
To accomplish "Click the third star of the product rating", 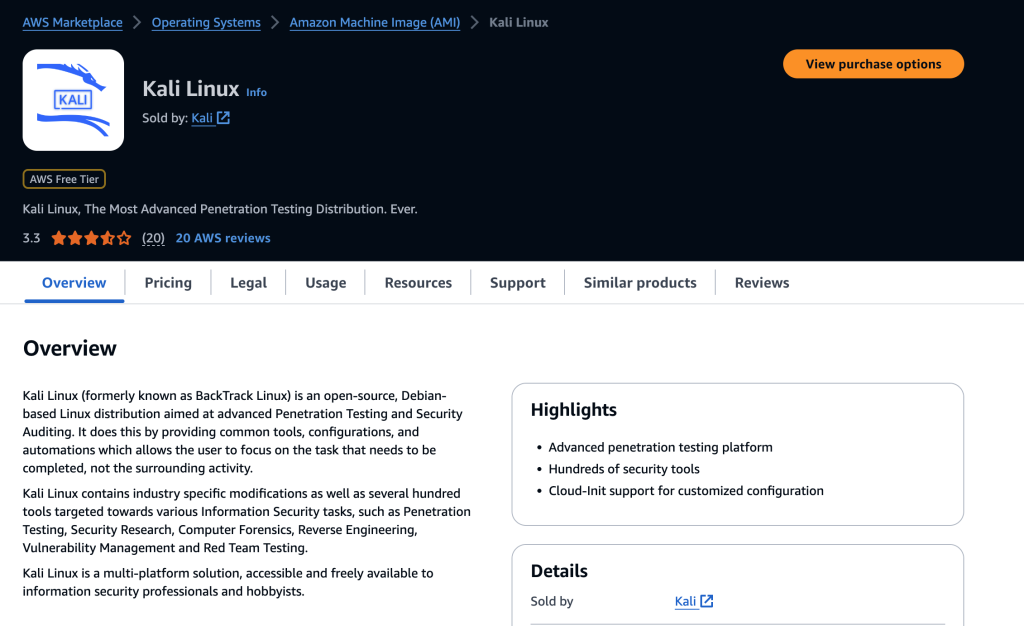I will pos(91,238).
